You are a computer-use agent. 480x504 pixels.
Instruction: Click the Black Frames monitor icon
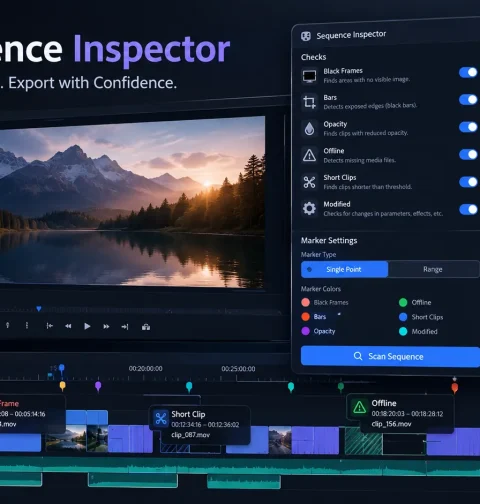[x=309, y=76]
